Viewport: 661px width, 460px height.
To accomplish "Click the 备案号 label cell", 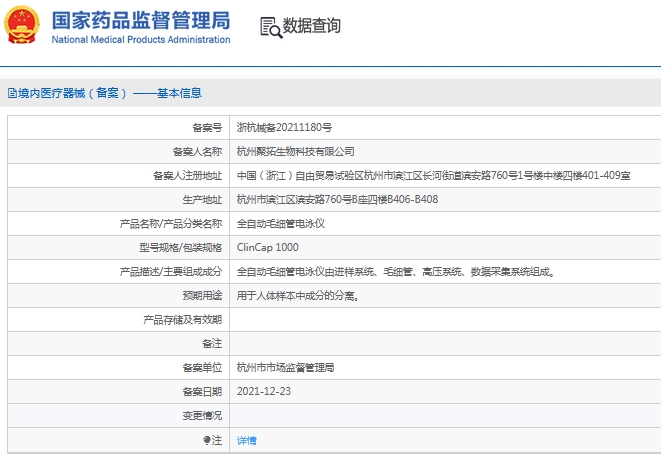I will [207, 127].
